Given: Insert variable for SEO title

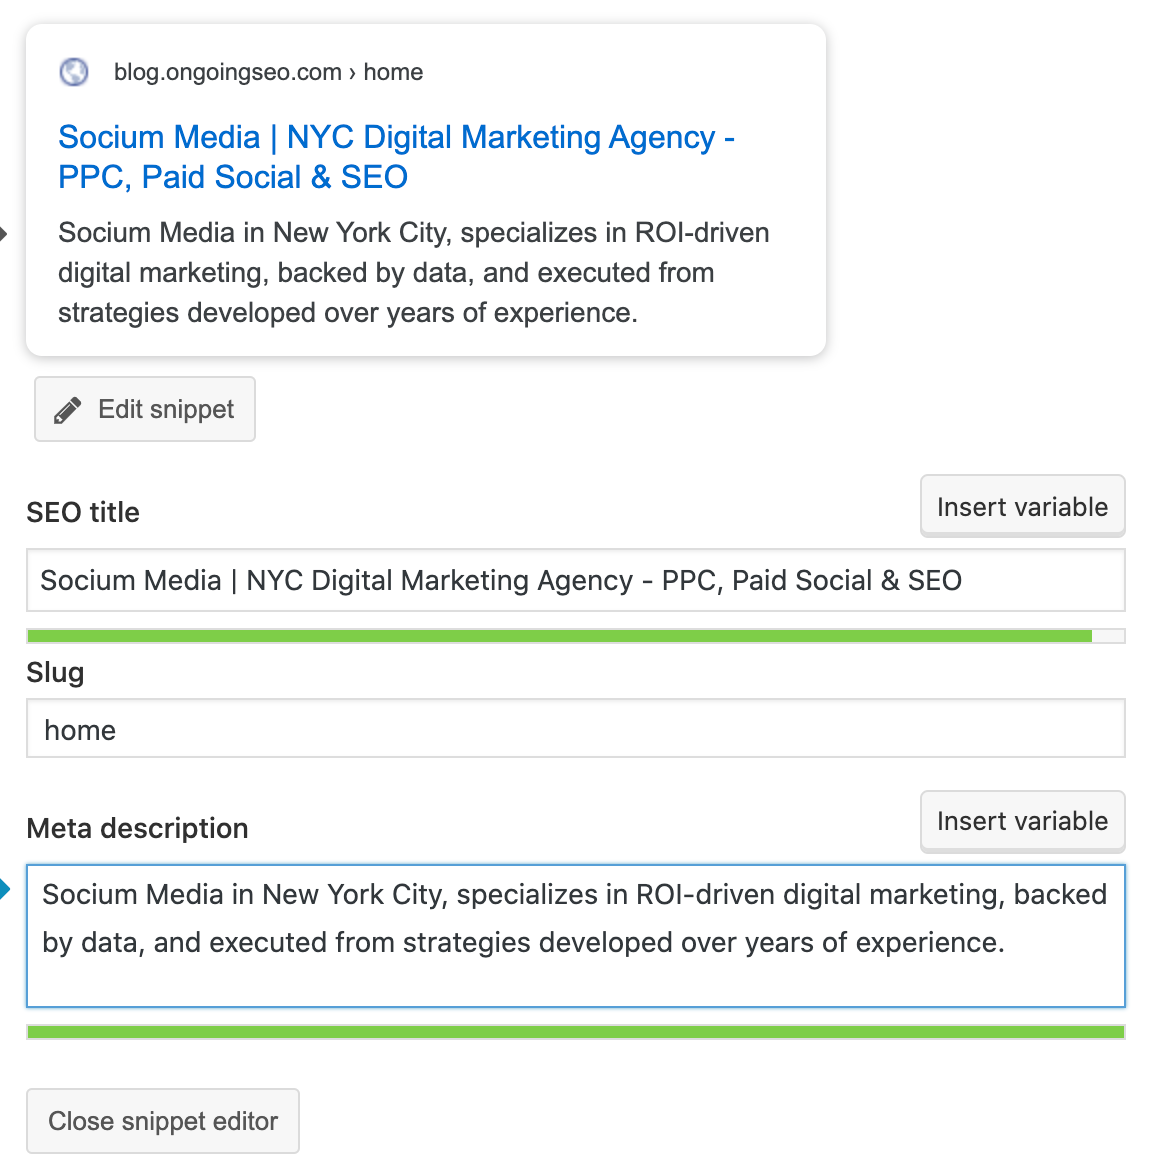Looking at the screenshot, I should (x=1022, y=506).
